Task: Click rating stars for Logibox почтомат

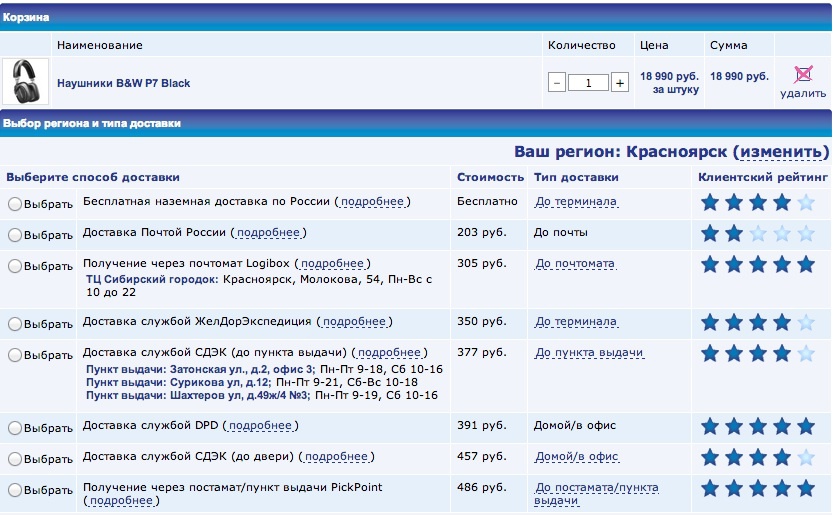Action: 758,264
